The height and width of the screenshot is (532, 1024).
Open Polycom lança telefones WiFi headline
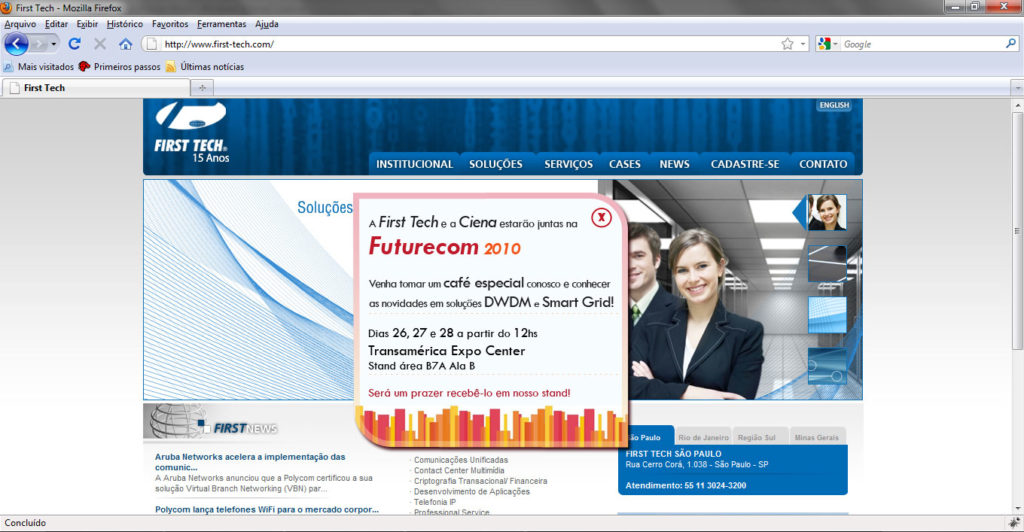click(266, 509)
